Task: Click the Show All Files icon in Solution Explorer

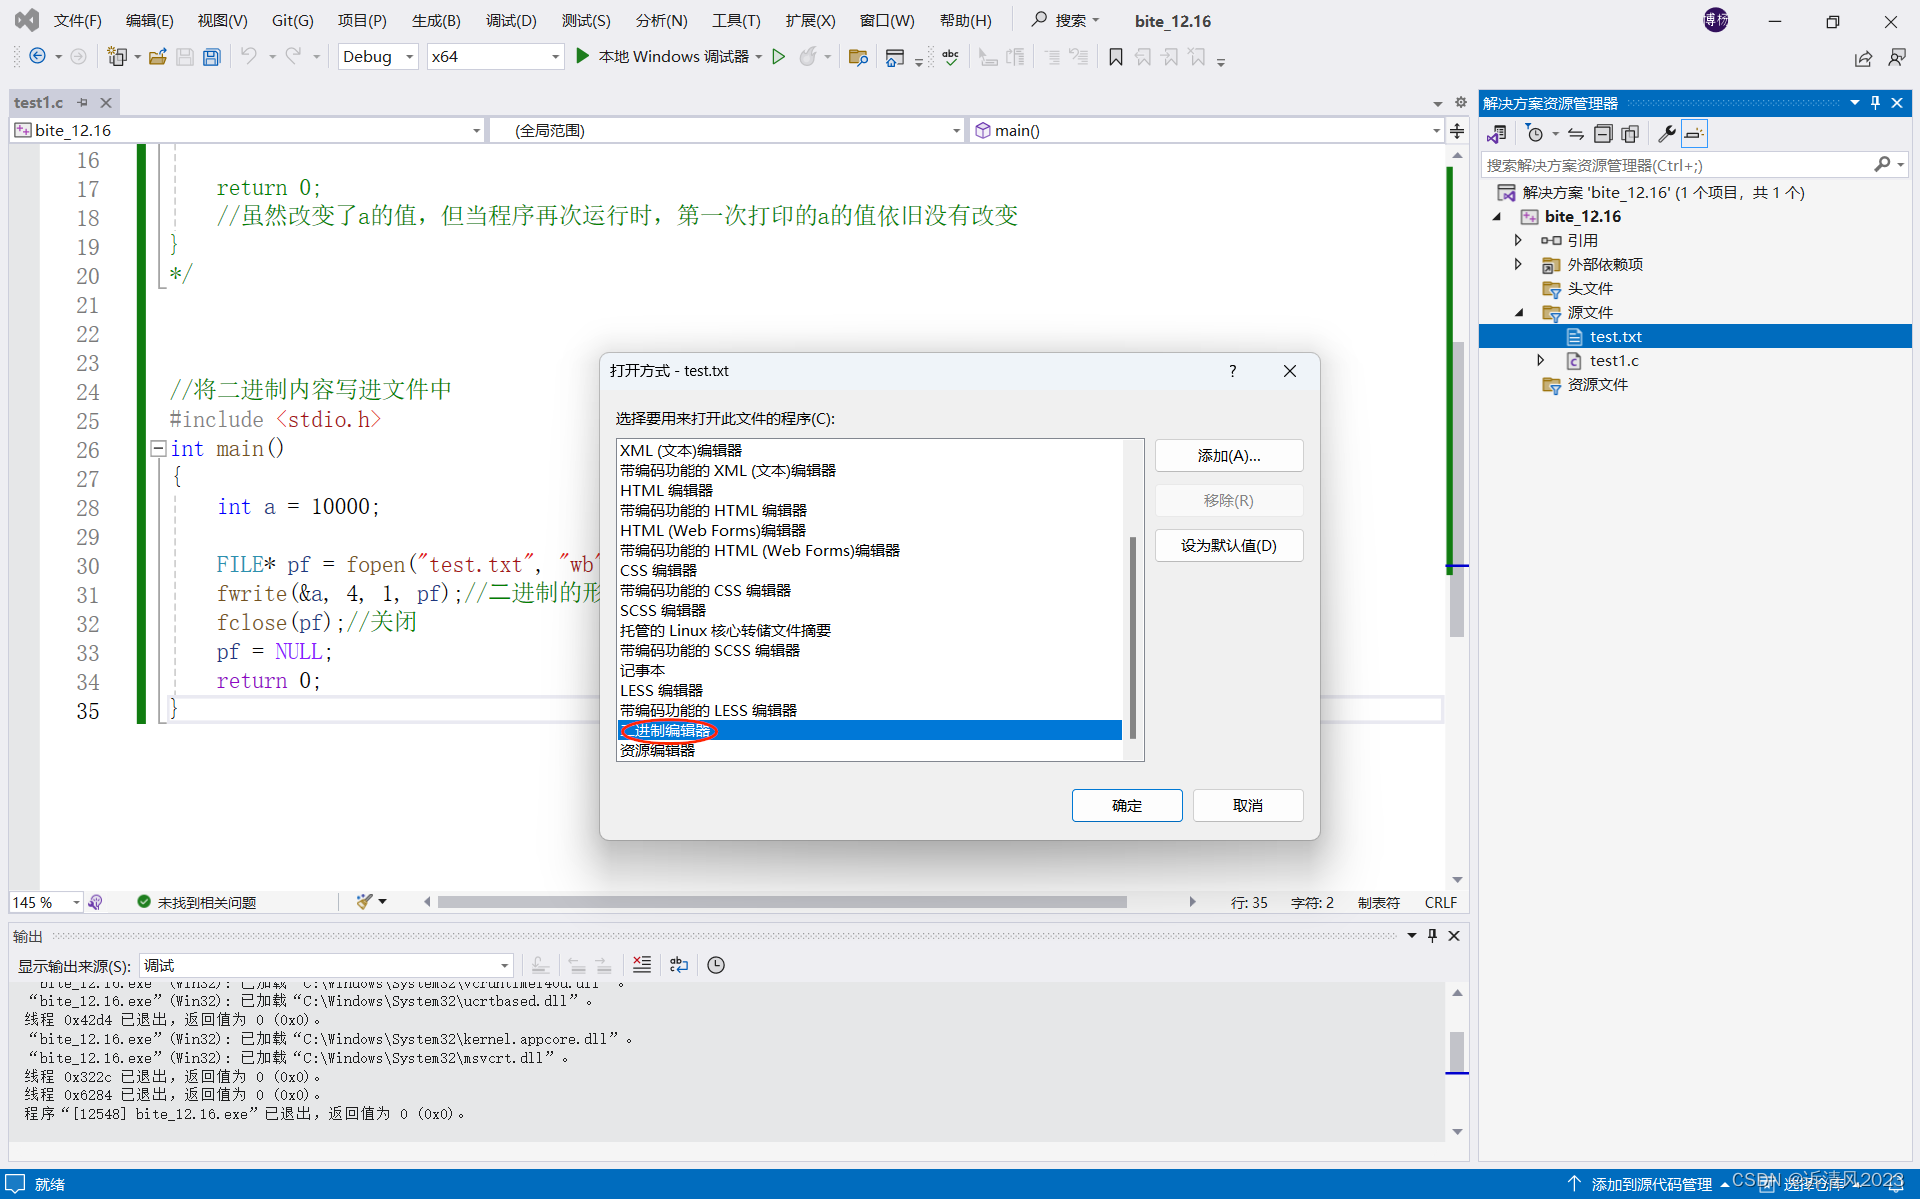Action: (1630, 134)
